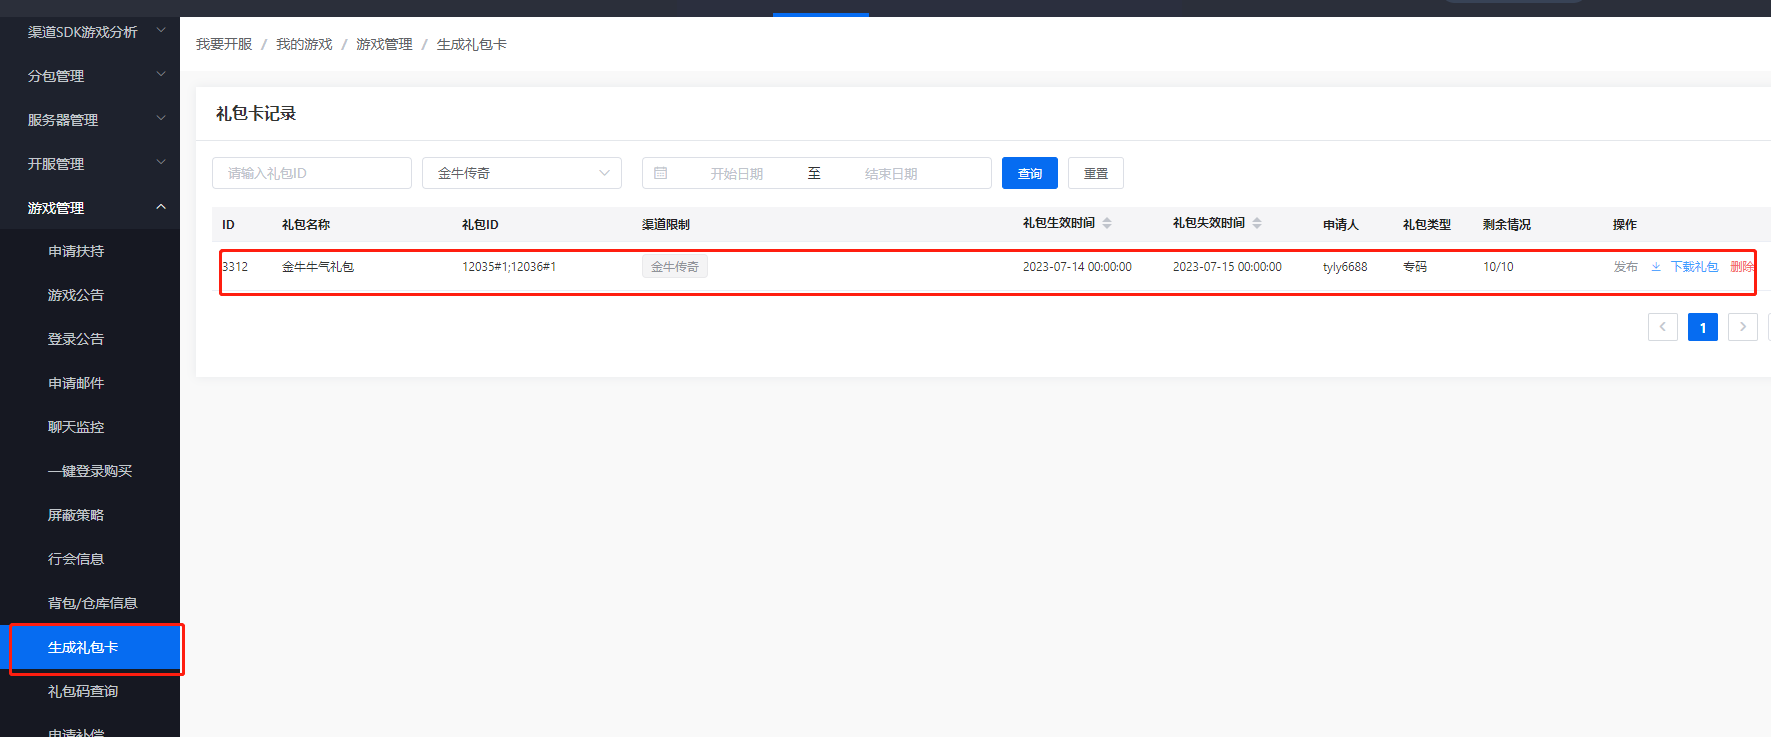Click the 重置 reset button
The height and width of the screenshot is (737, 1771).
(1096, 173)
